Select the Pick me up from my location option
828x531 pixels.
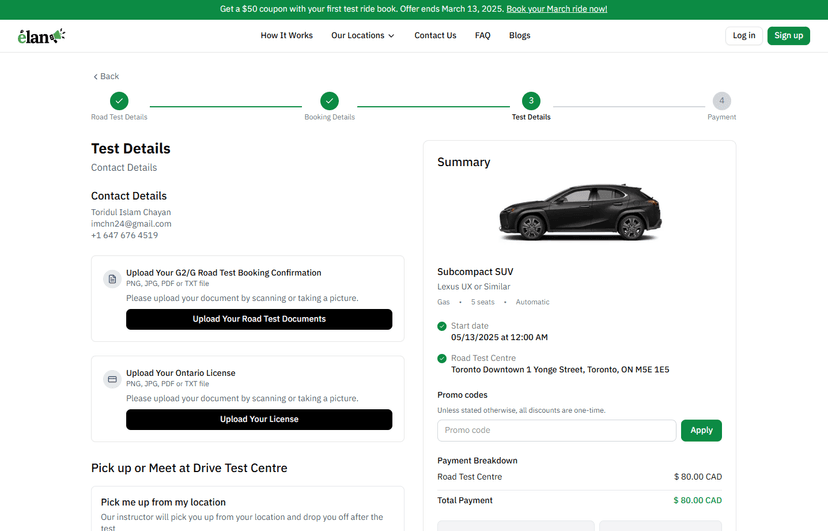click(248, 509)
